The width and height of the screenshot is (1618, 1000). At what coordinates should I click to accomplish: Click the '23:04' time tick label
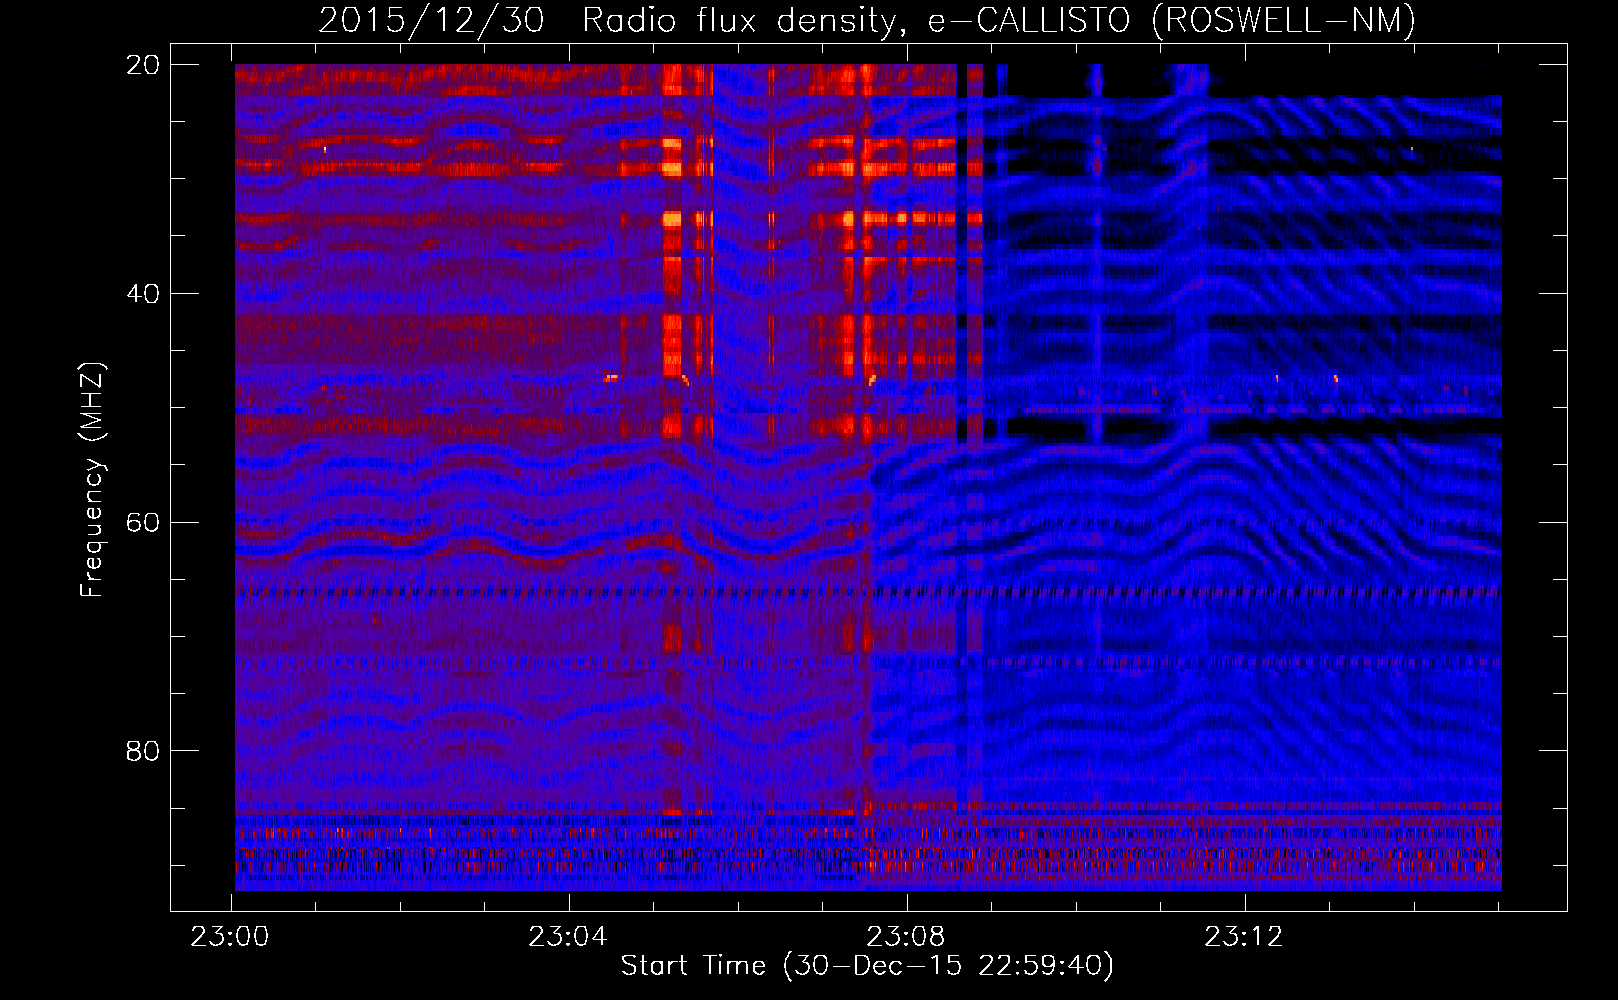pos(568,937)
